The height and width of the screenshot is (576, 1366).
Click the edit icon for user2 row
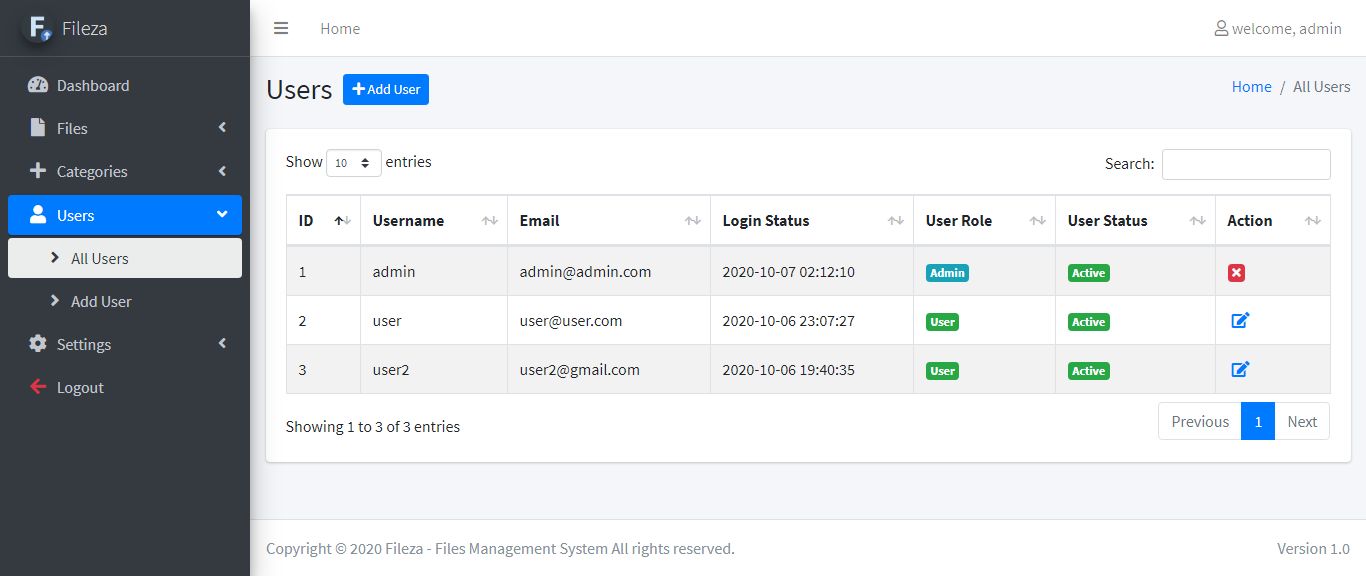pyautogui.click(x=1240, y=370)
